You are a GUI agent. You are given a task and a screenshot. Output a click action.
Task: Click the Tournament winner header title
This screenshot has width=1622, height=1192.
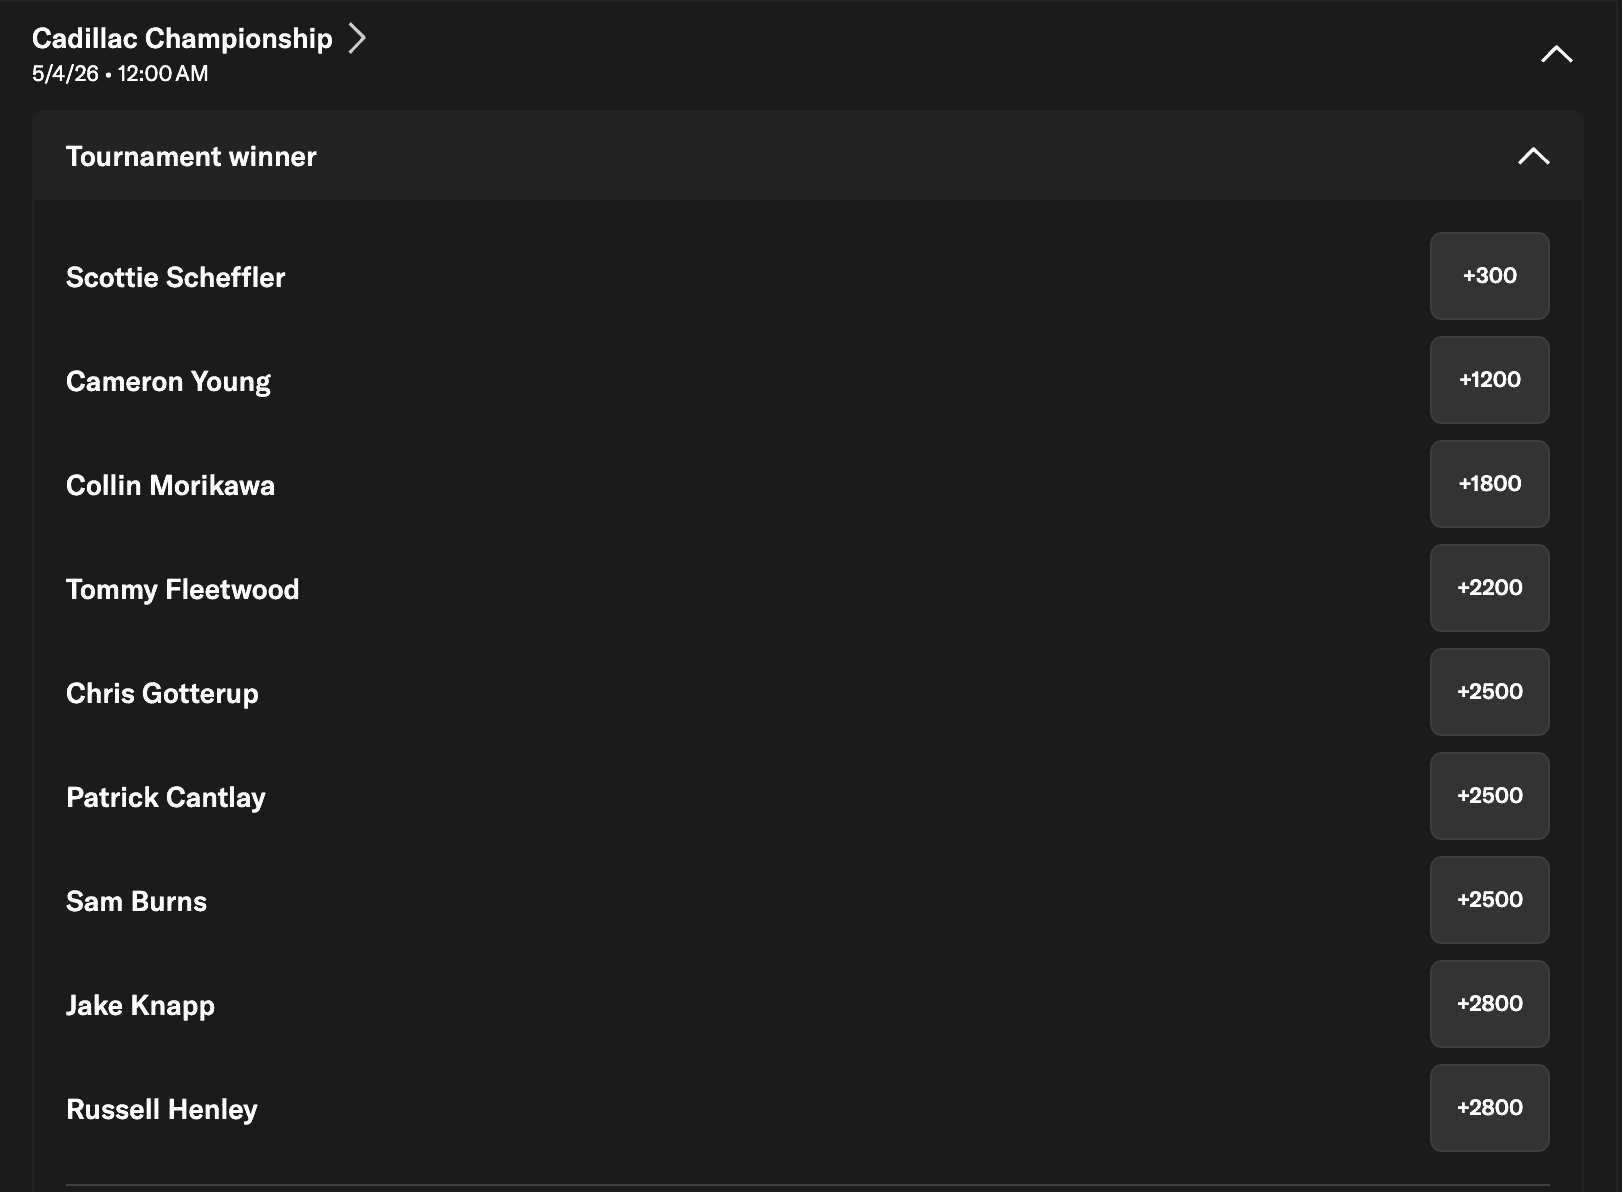[x=191, y=156]
